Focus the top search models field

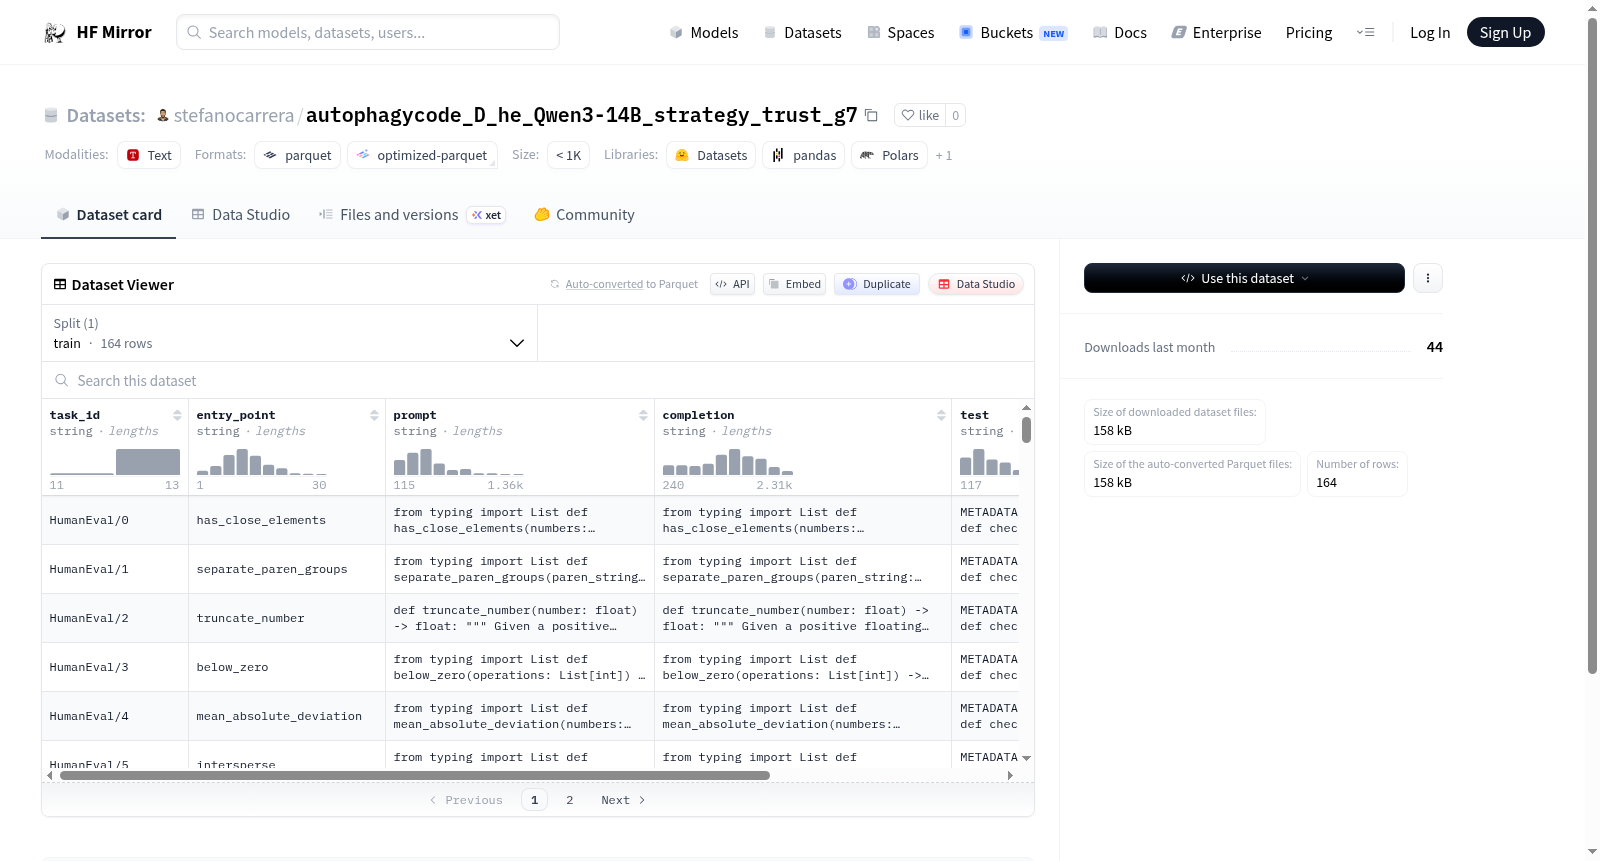368,32
